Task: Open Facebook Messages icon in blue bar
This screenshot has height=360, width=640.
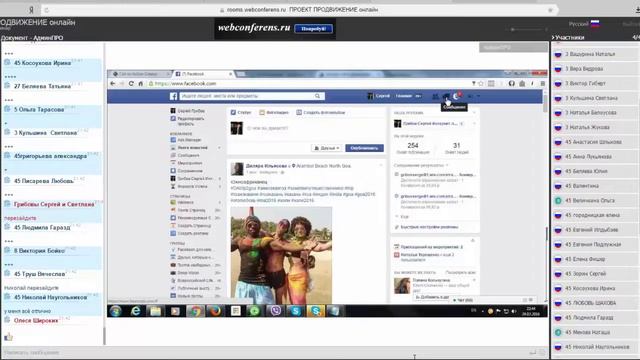Action: [x=446, y=96]
